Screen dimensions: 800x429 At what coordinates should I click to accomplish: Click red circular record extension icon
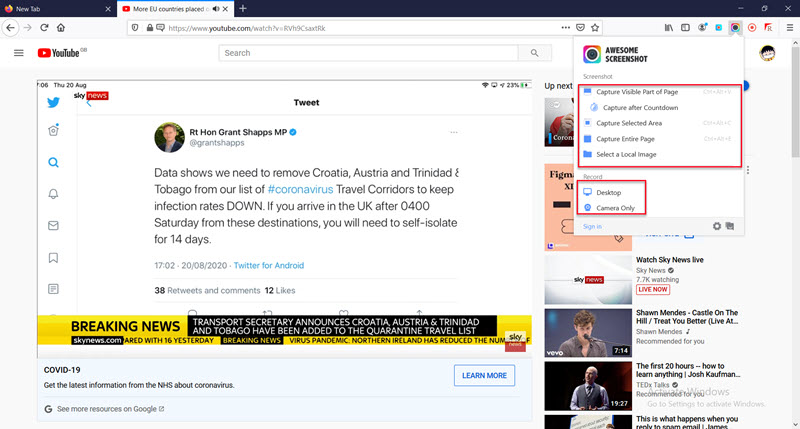pos(752,28)
